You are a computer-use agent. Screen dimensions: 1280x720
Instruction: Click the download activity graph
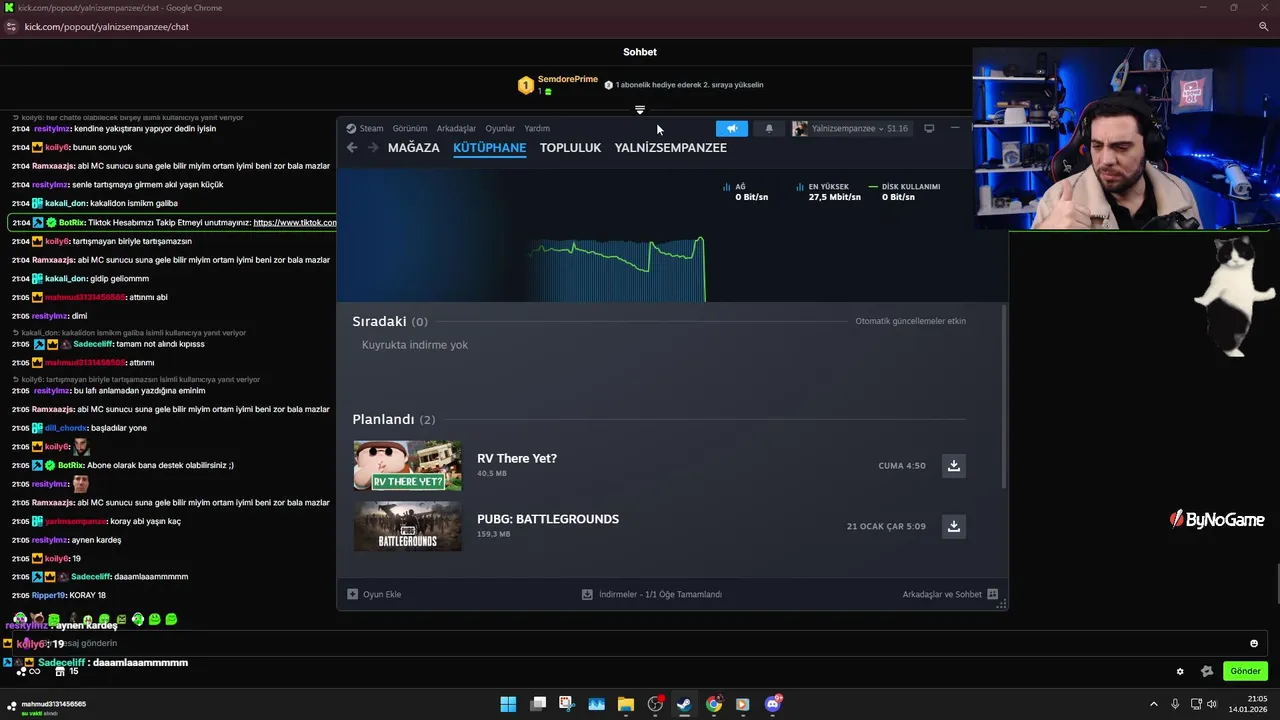pyautogui.click(x=618, y=268)
